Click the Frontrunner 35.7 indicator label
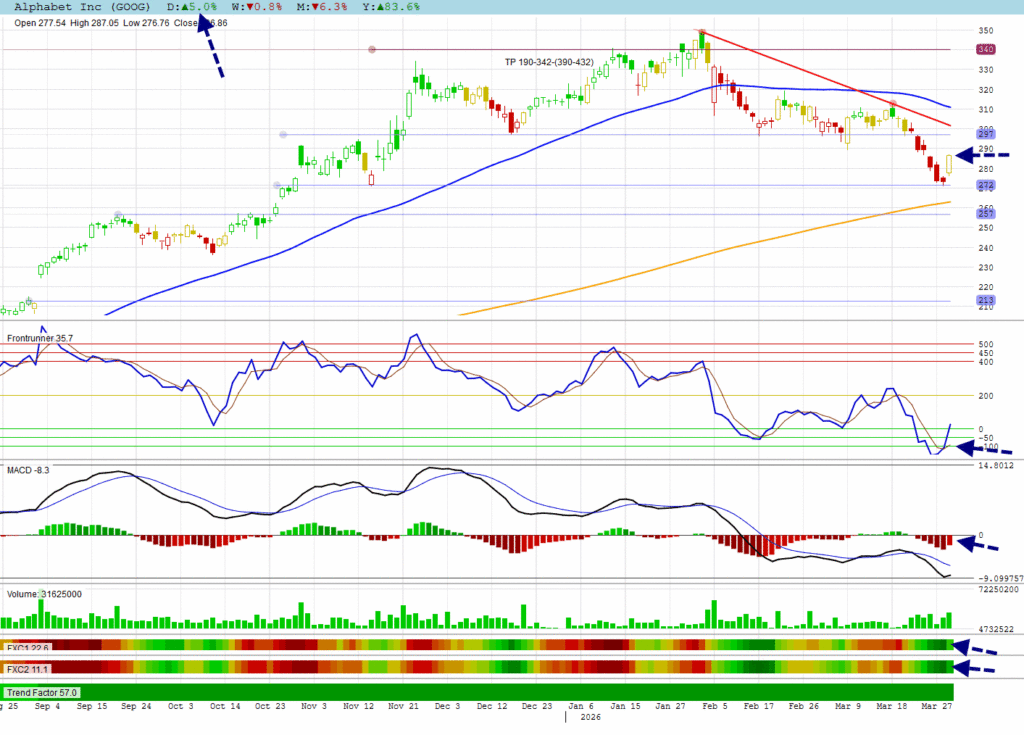 (x=42, y=339)
